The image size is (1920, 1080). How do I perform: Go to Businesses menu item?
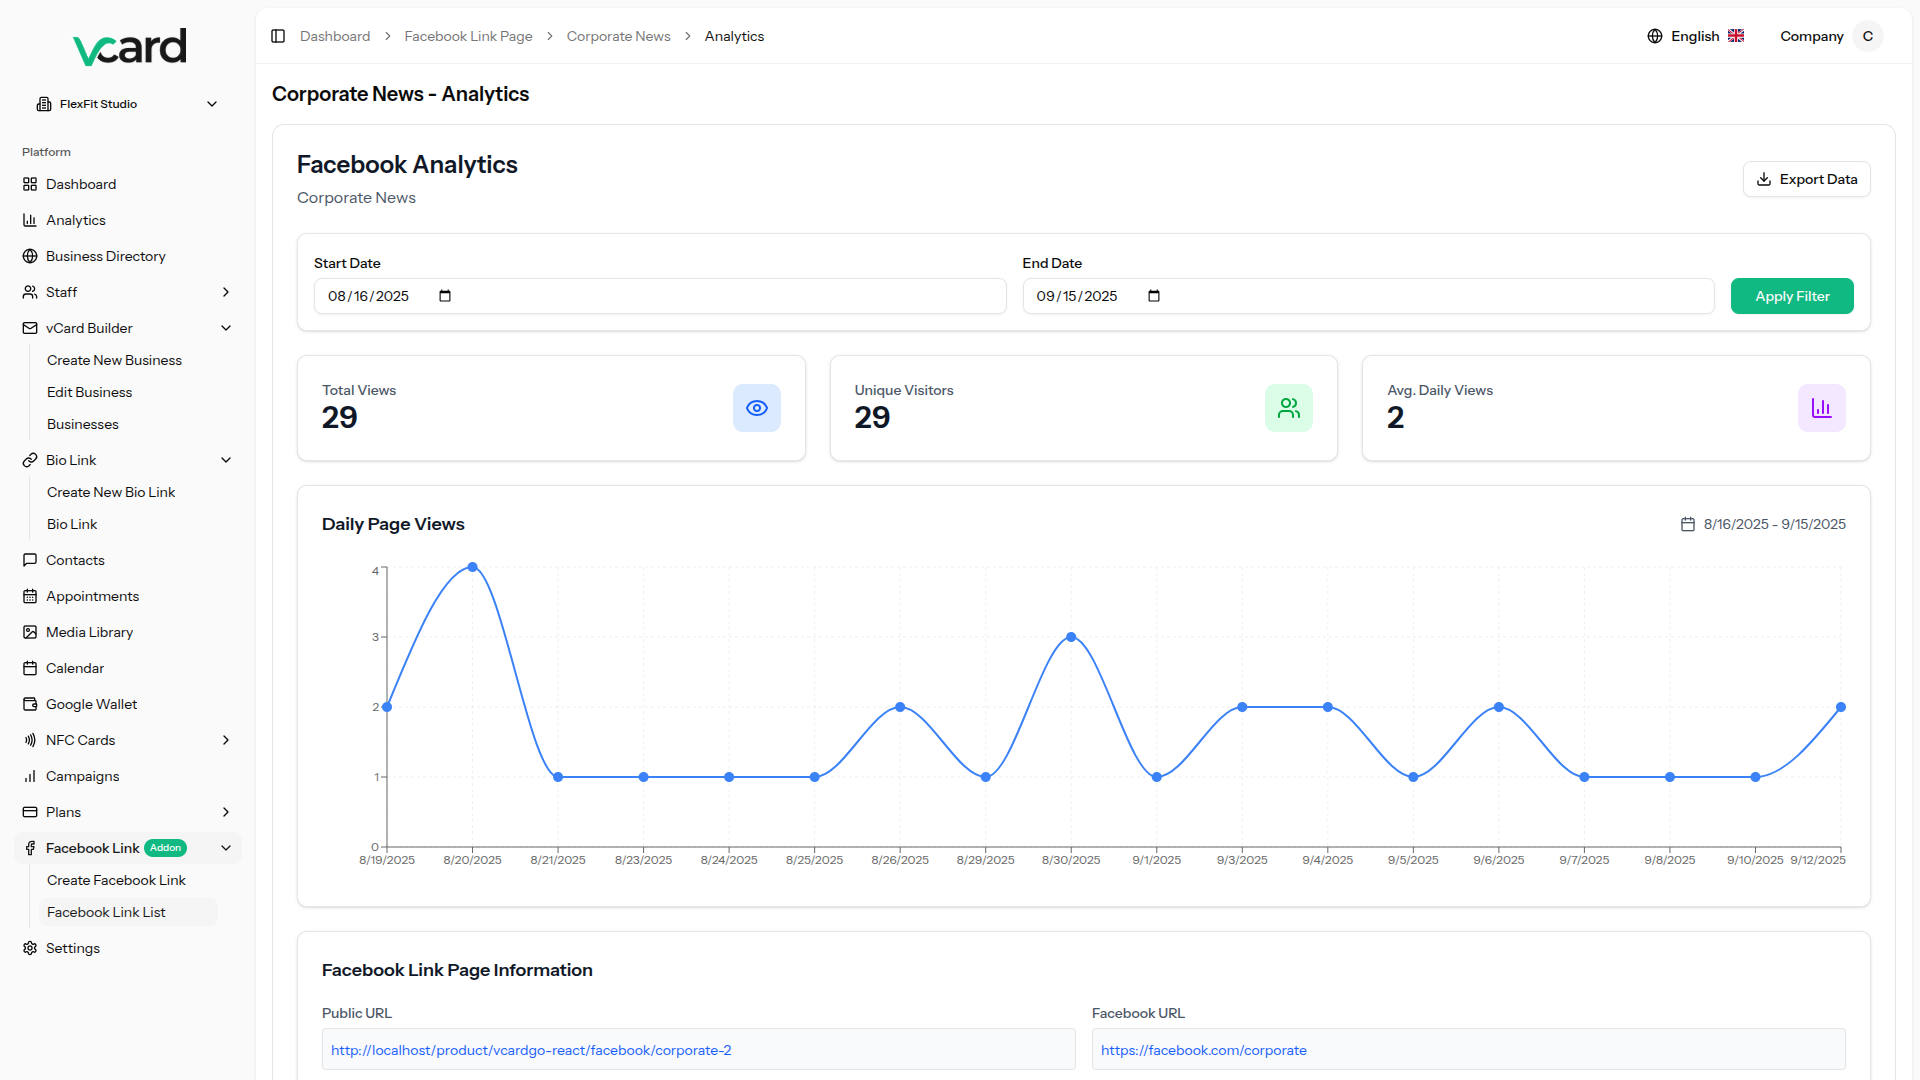click(83, 424)
